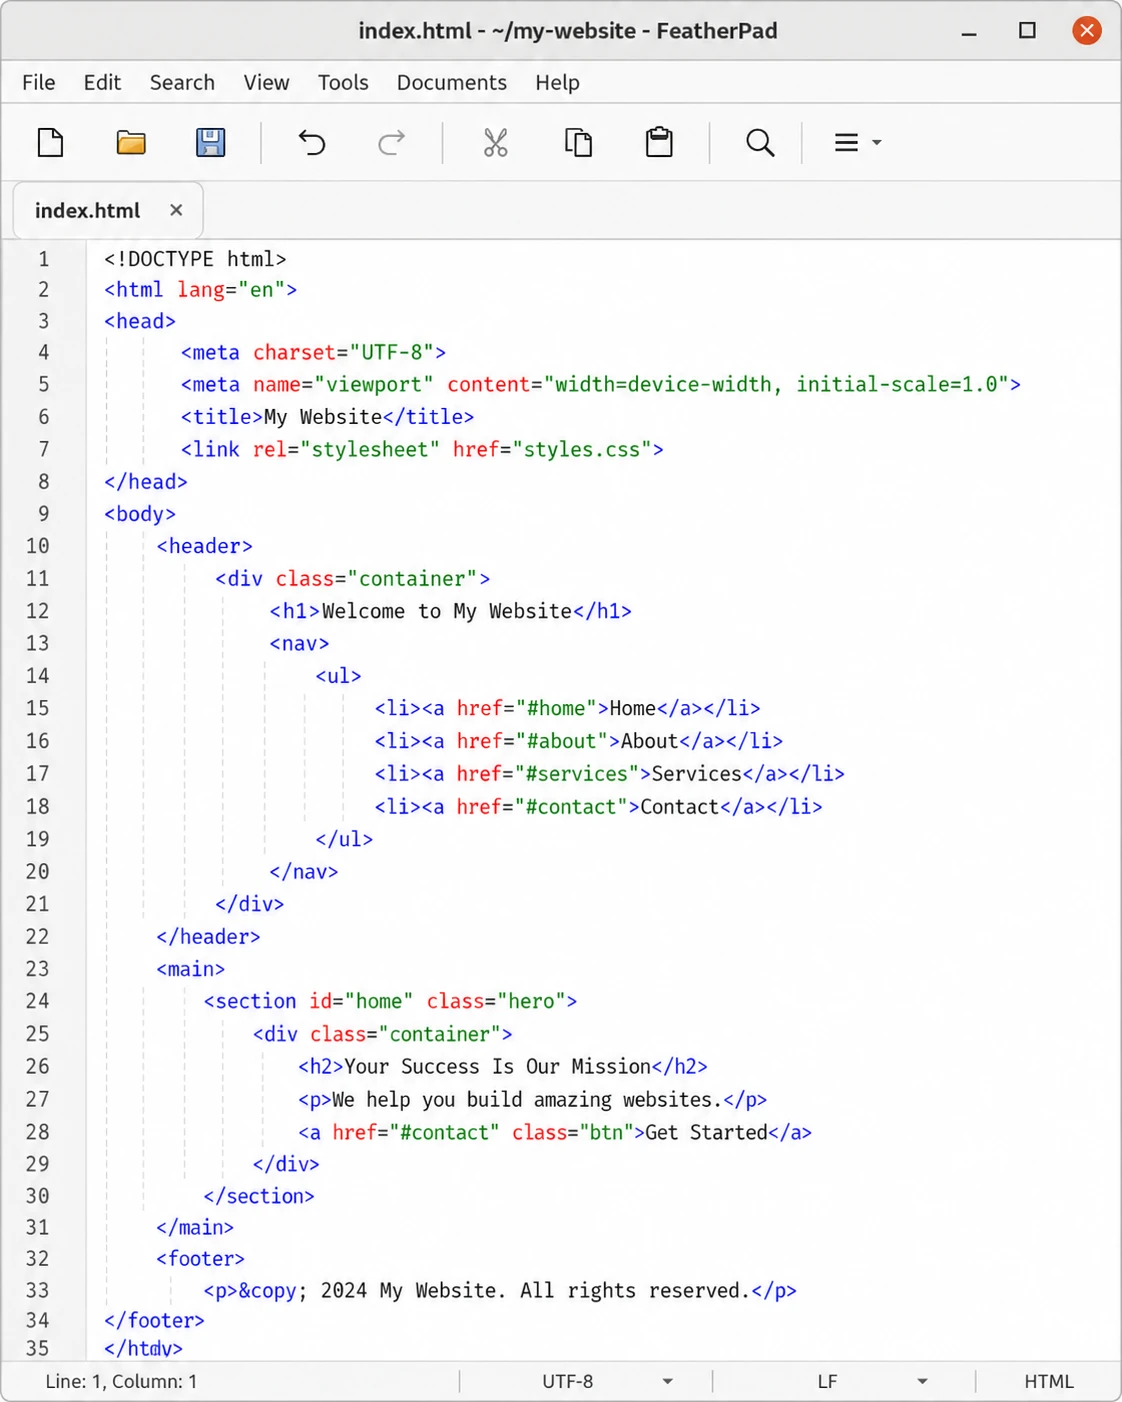Save the file with the floppy disk icon
Viewport: 1122px width, 1402px height.
click(x=210, y=143)
